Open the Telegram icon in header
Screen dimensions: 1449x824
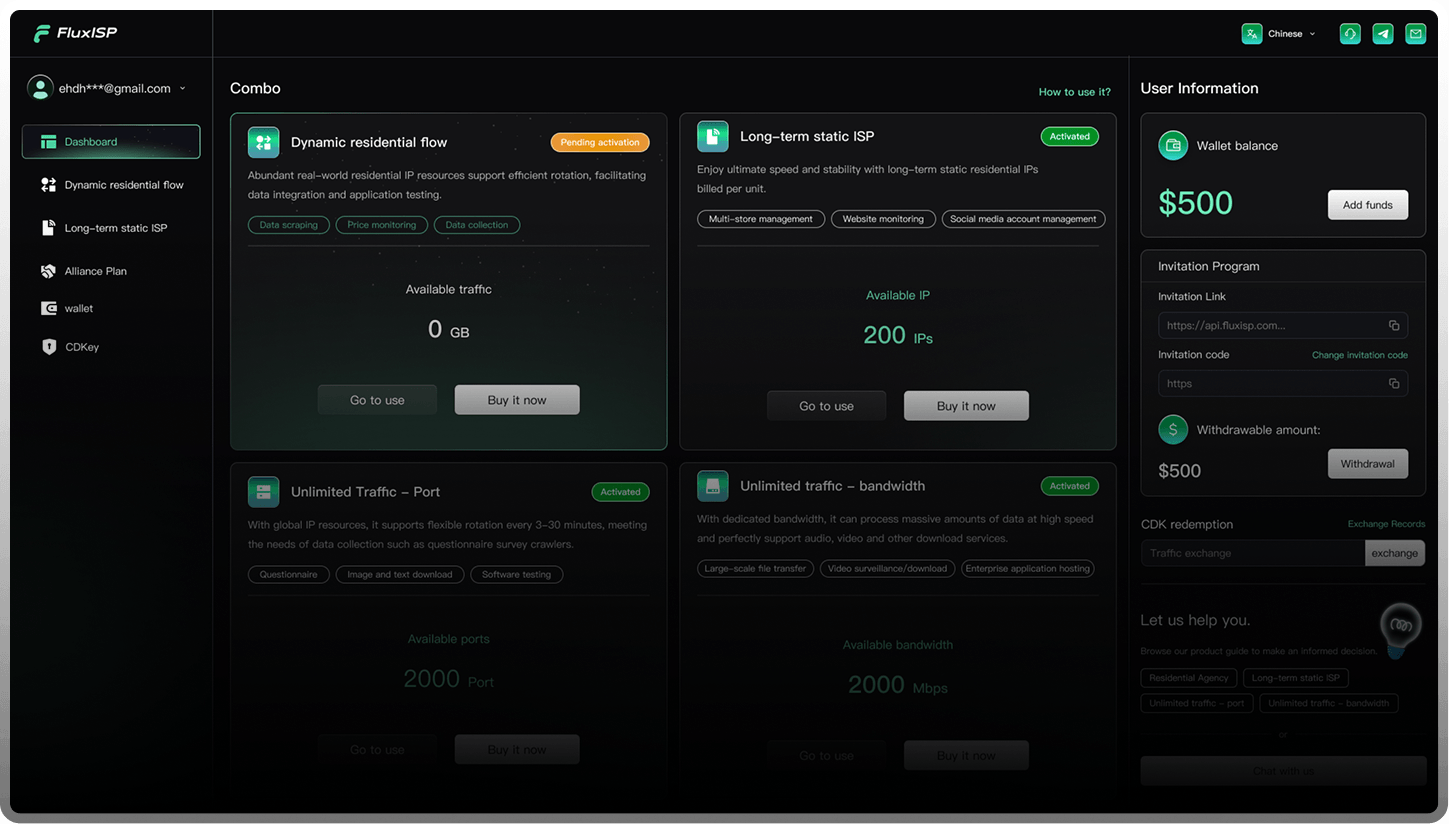[1383, 34]
